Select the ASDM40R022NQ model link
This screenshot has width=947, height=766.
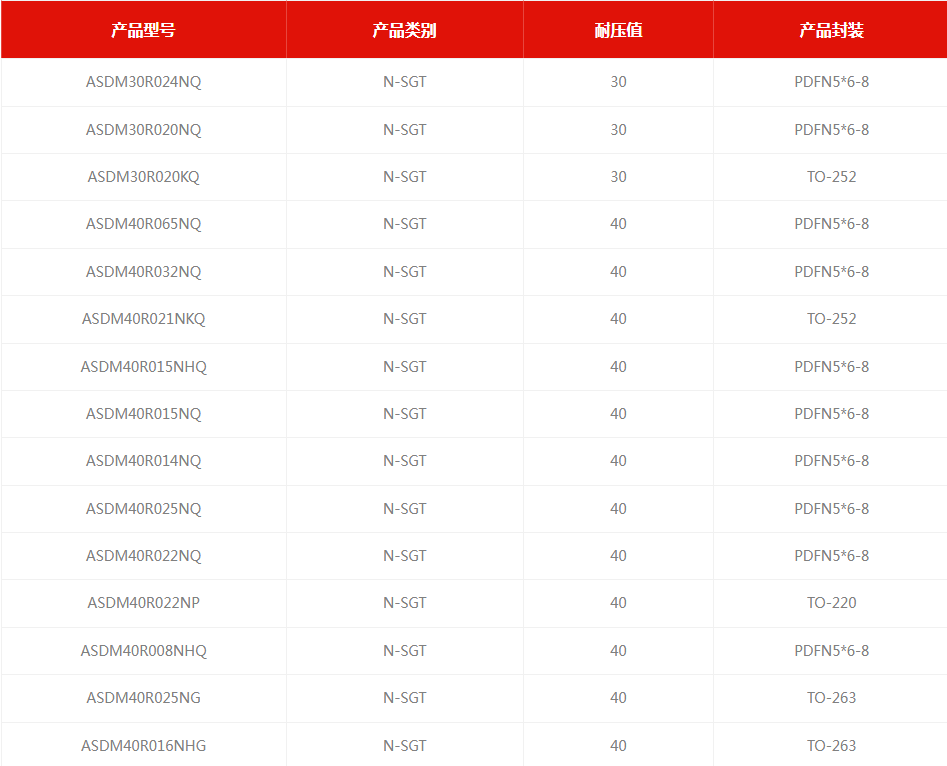tap(143, 556)
